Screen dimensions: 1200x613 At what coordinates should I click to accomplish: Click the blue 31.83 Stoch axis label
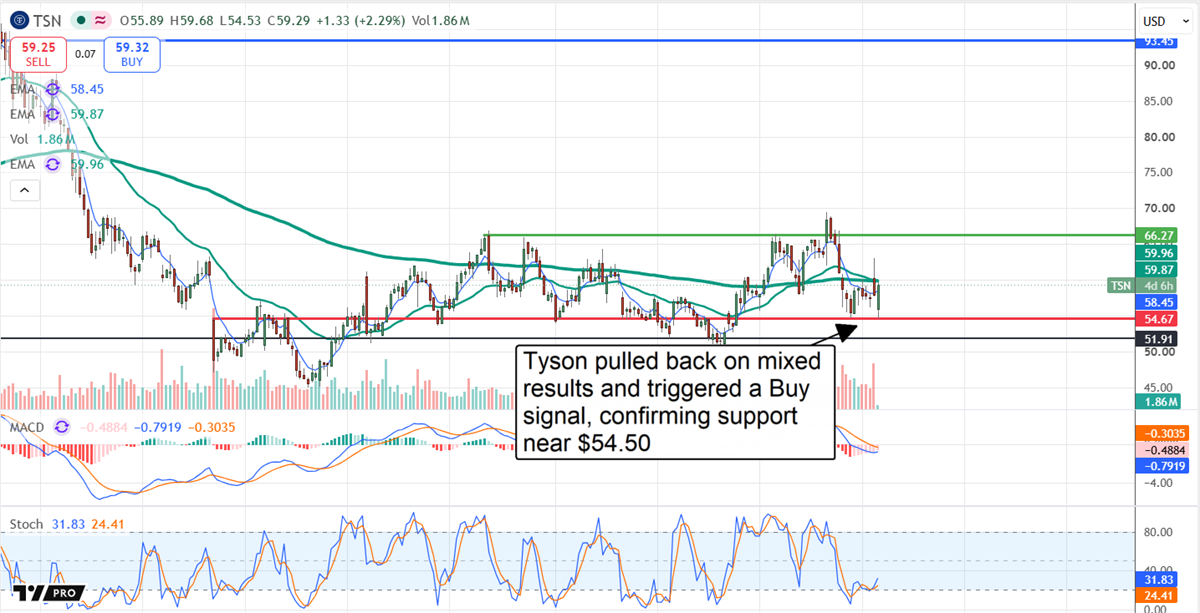click(x=1158, y=577)
